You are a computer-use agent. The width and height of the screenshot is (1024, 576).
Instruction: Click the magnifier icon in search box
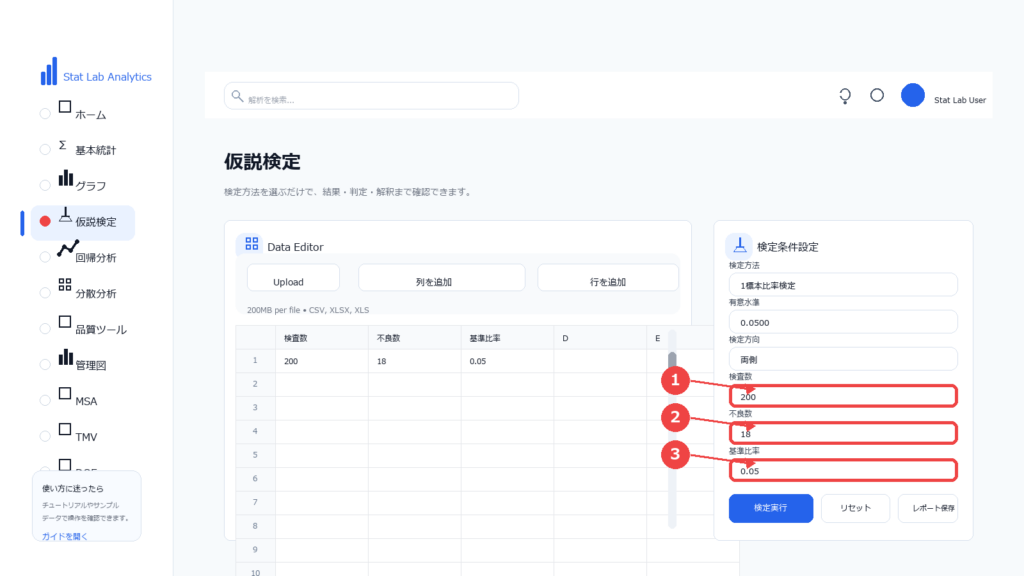(x=237, y=96)
